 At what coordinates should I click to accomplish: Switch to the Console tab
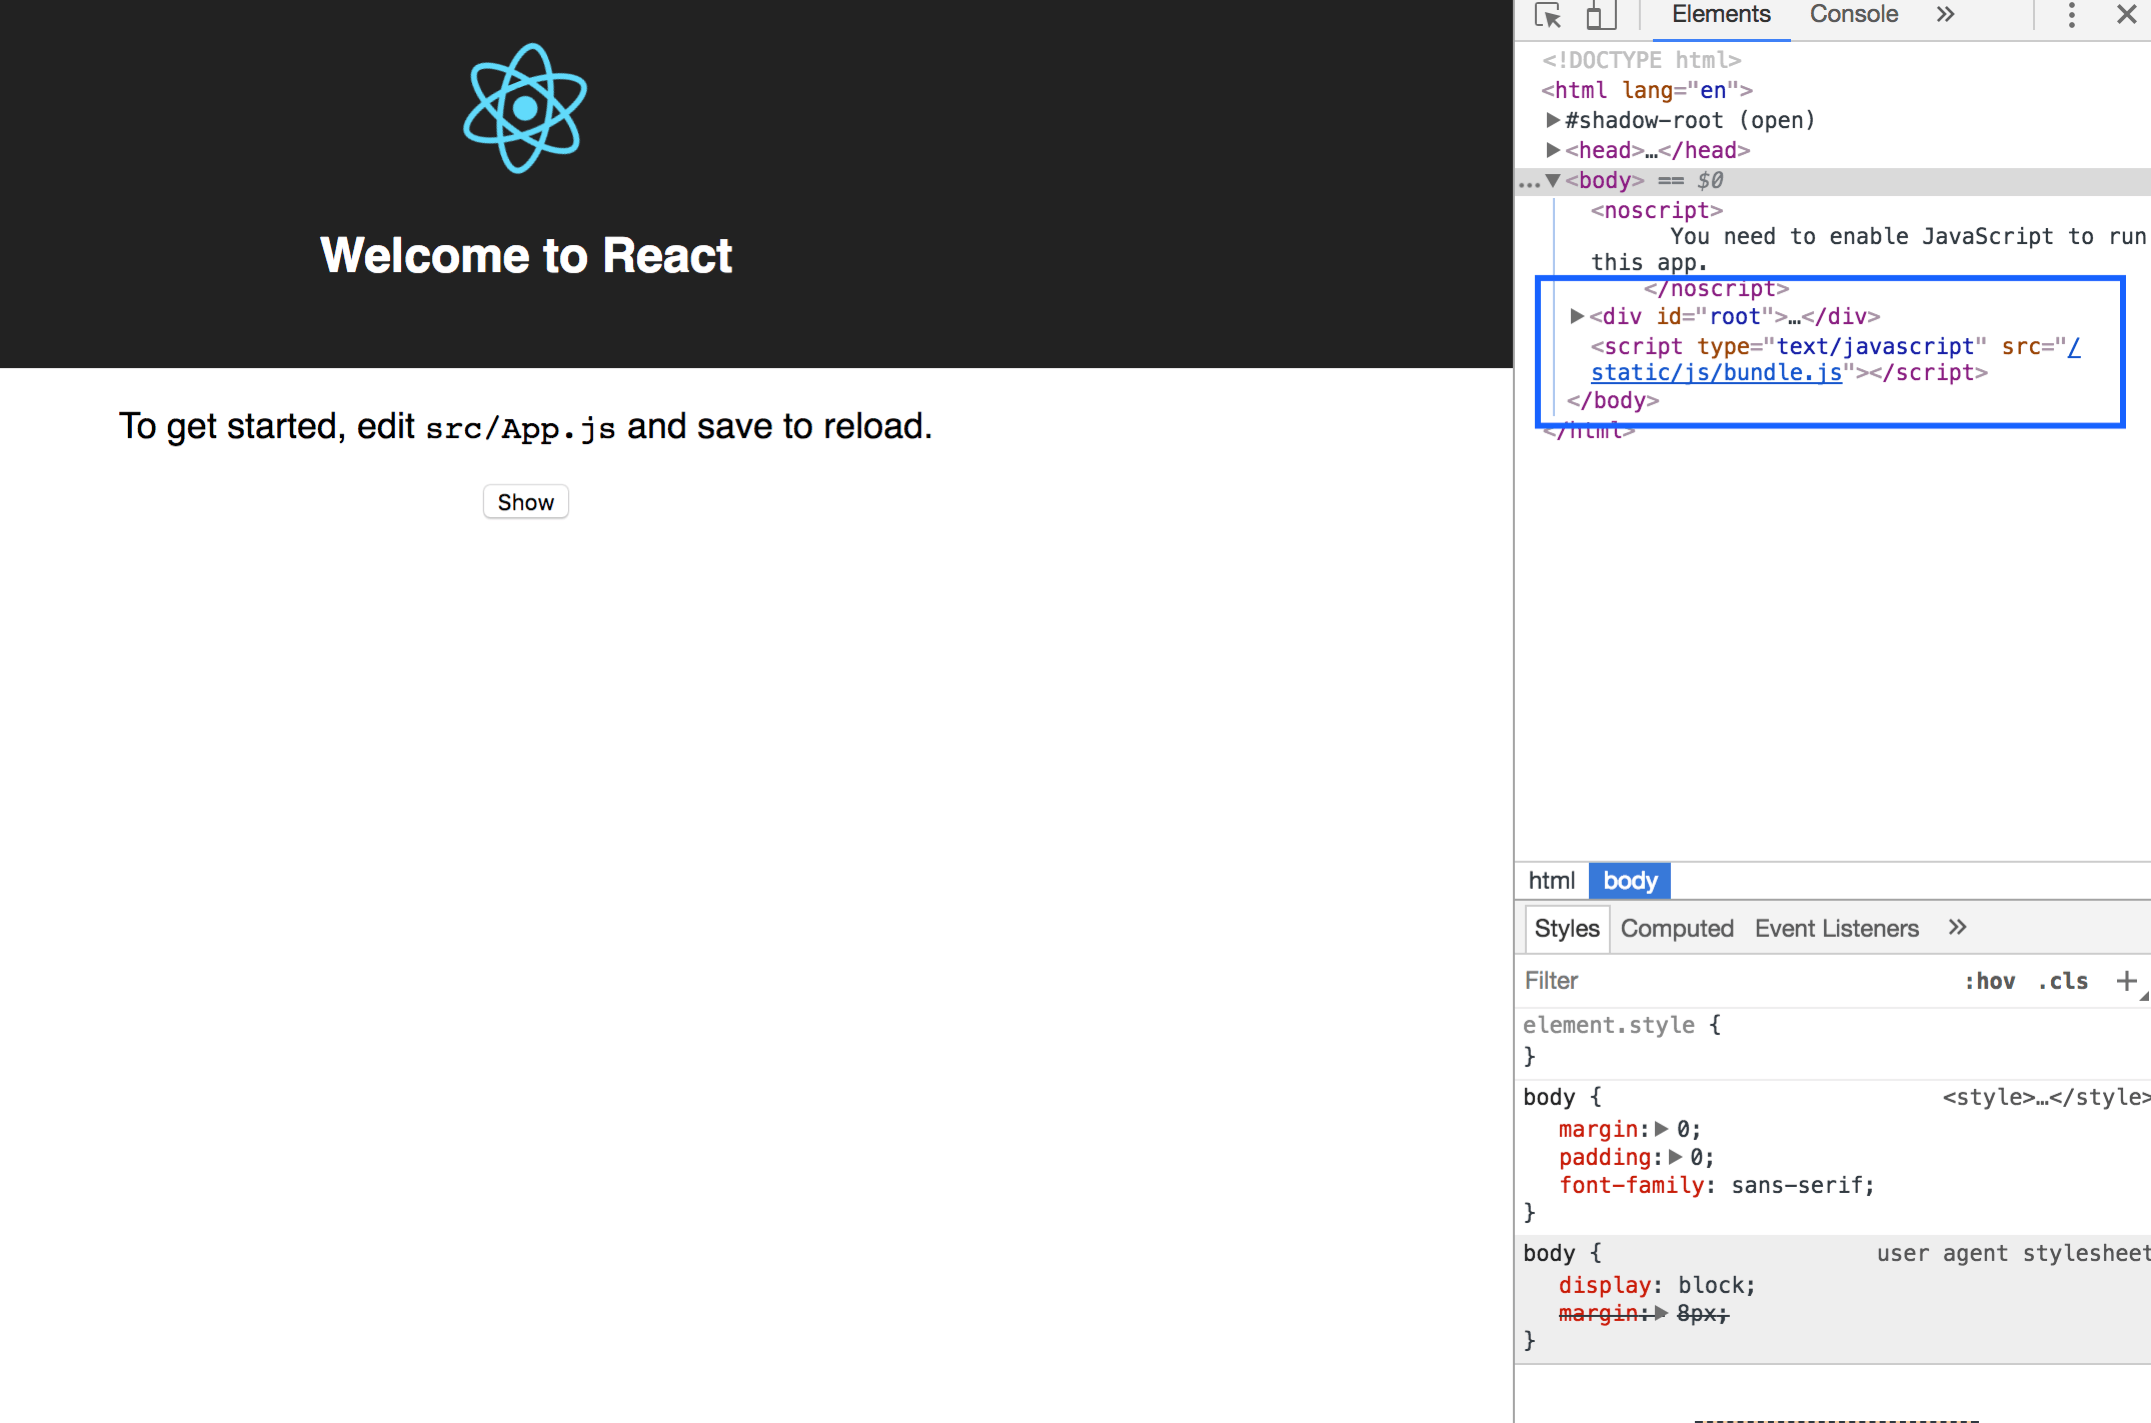click(1853, 15)
